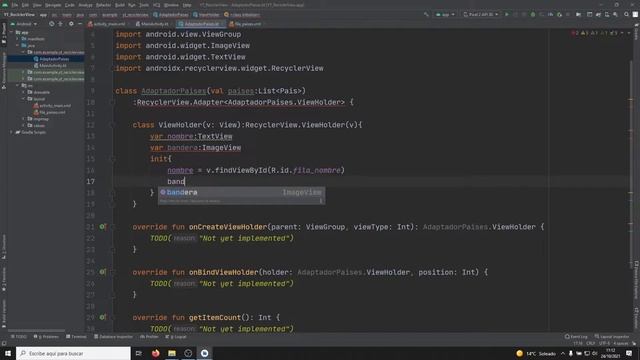Click override gutter icon on line 29
The width and height of the screenshot is (640, 360).
(x=102, y=317)
